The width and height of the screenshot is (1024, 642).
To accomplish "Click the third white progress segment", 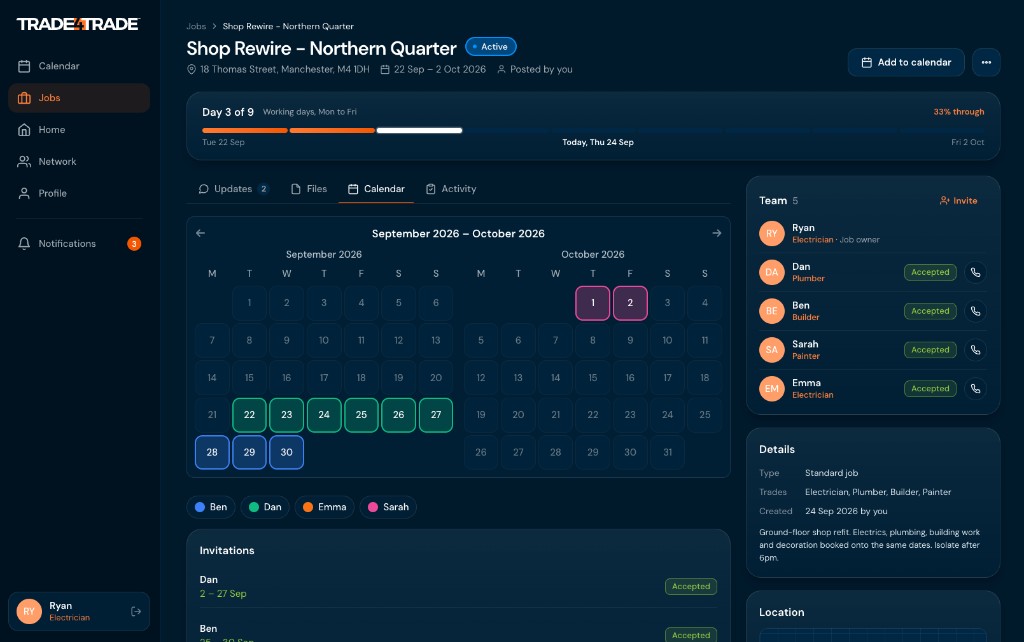I will tap(419, 131).
